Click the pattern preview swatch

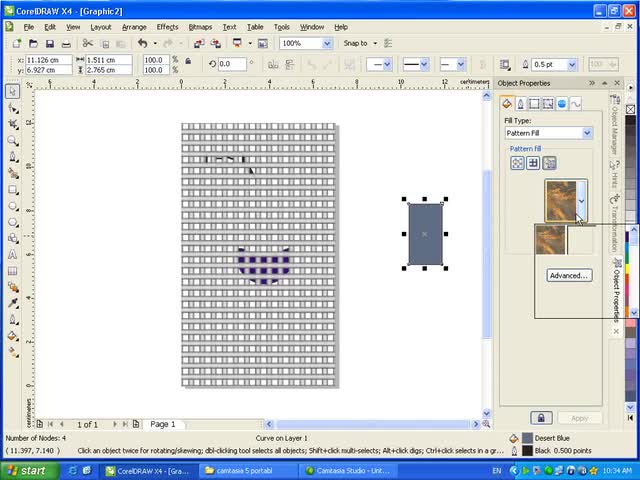click(560, 199)
